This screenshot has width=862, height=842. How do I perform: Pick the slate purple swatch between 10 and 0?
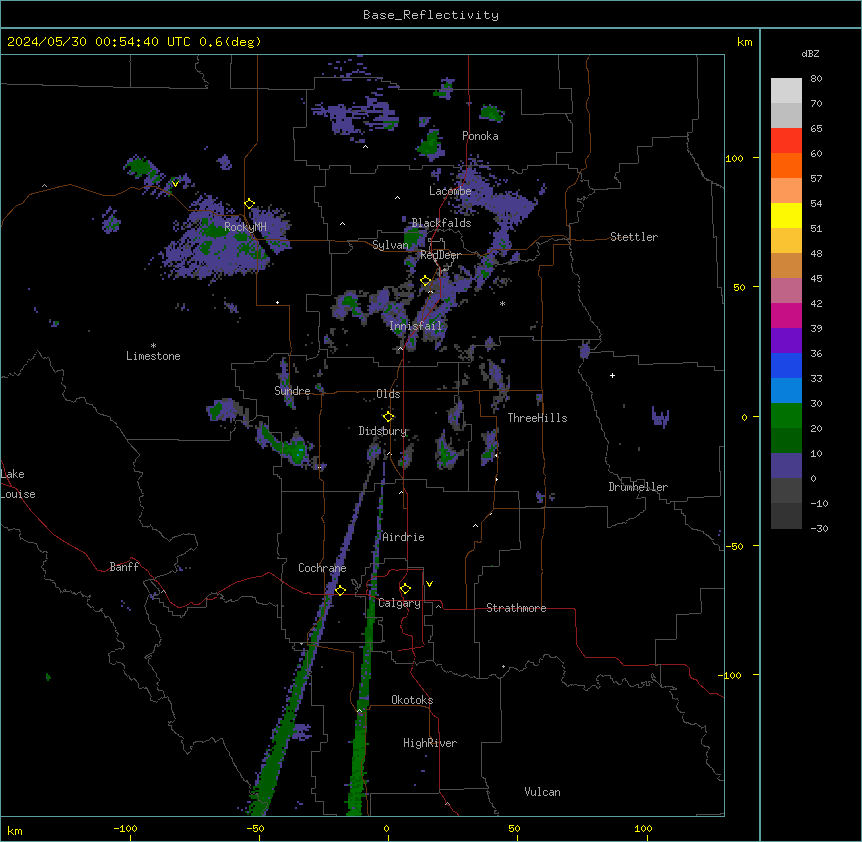(786, 466)
